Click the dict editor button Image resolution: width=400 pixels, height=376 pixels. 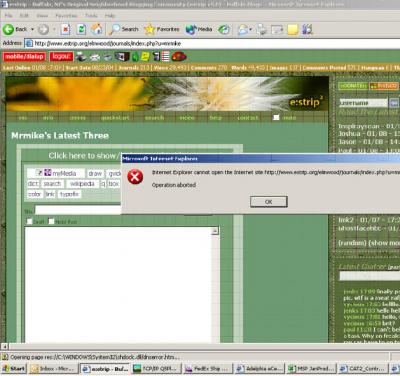(x=33, y=184)
